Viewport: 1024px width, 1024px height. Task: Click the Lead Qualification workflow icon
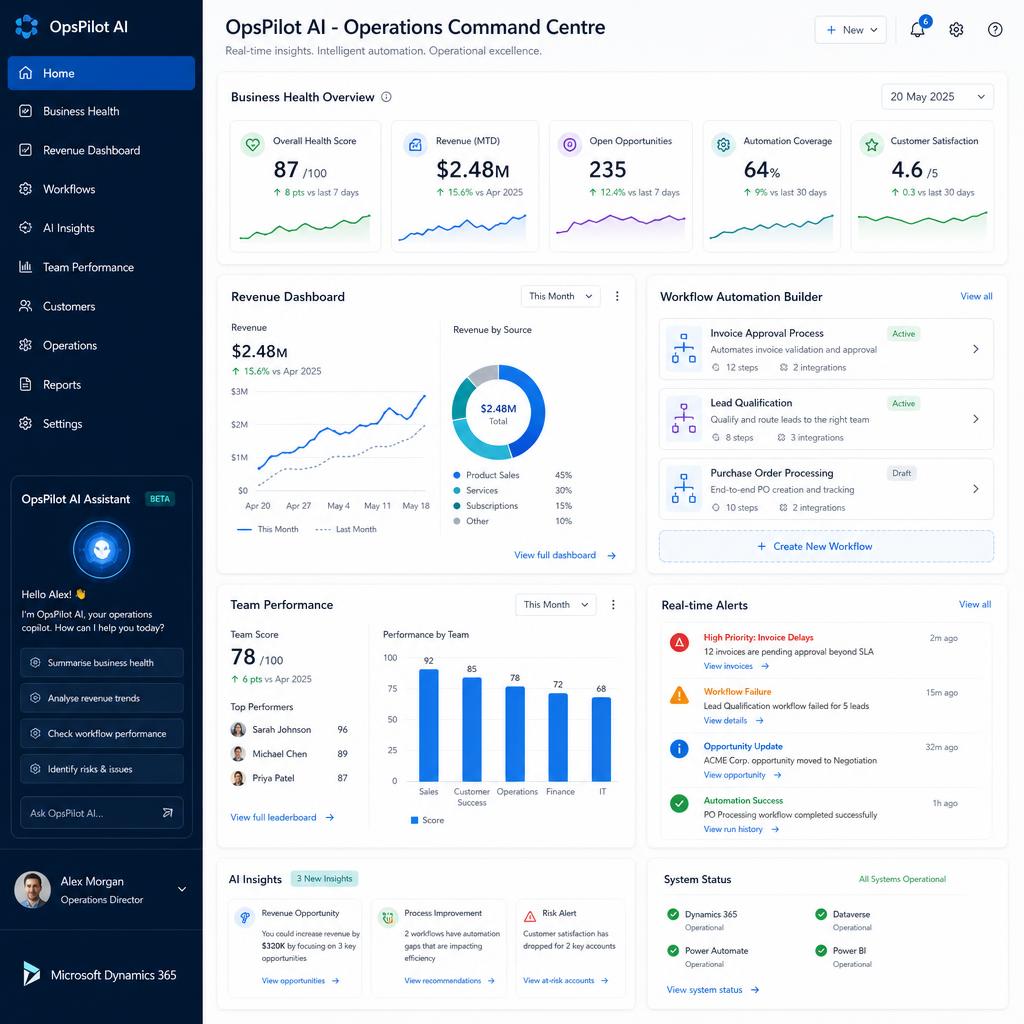tap(683, 419)
